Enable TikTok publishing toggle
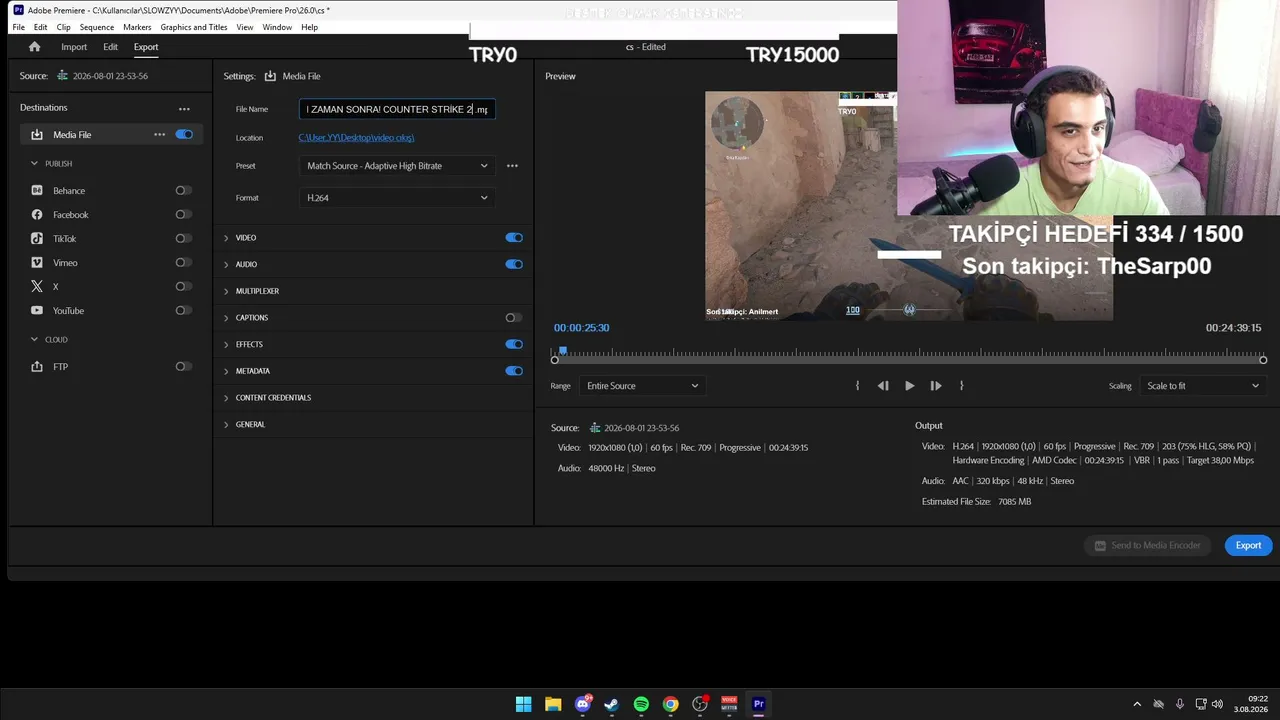The height and width of the screenshot is (720, 1280). [183, 239]
